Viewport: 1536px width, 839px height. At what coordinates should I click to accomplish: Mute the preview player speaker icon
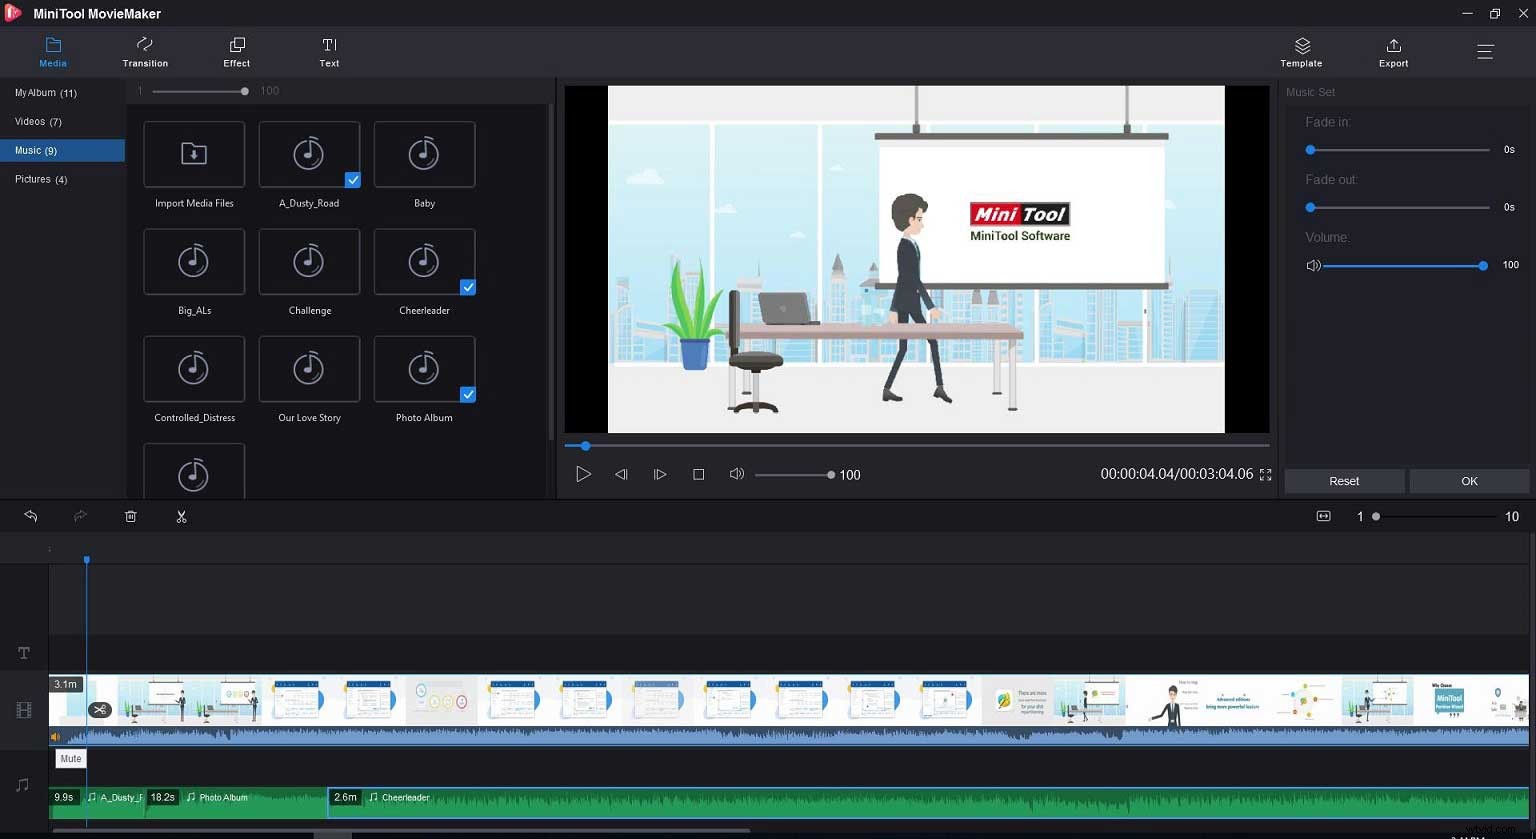pos(737,474)
